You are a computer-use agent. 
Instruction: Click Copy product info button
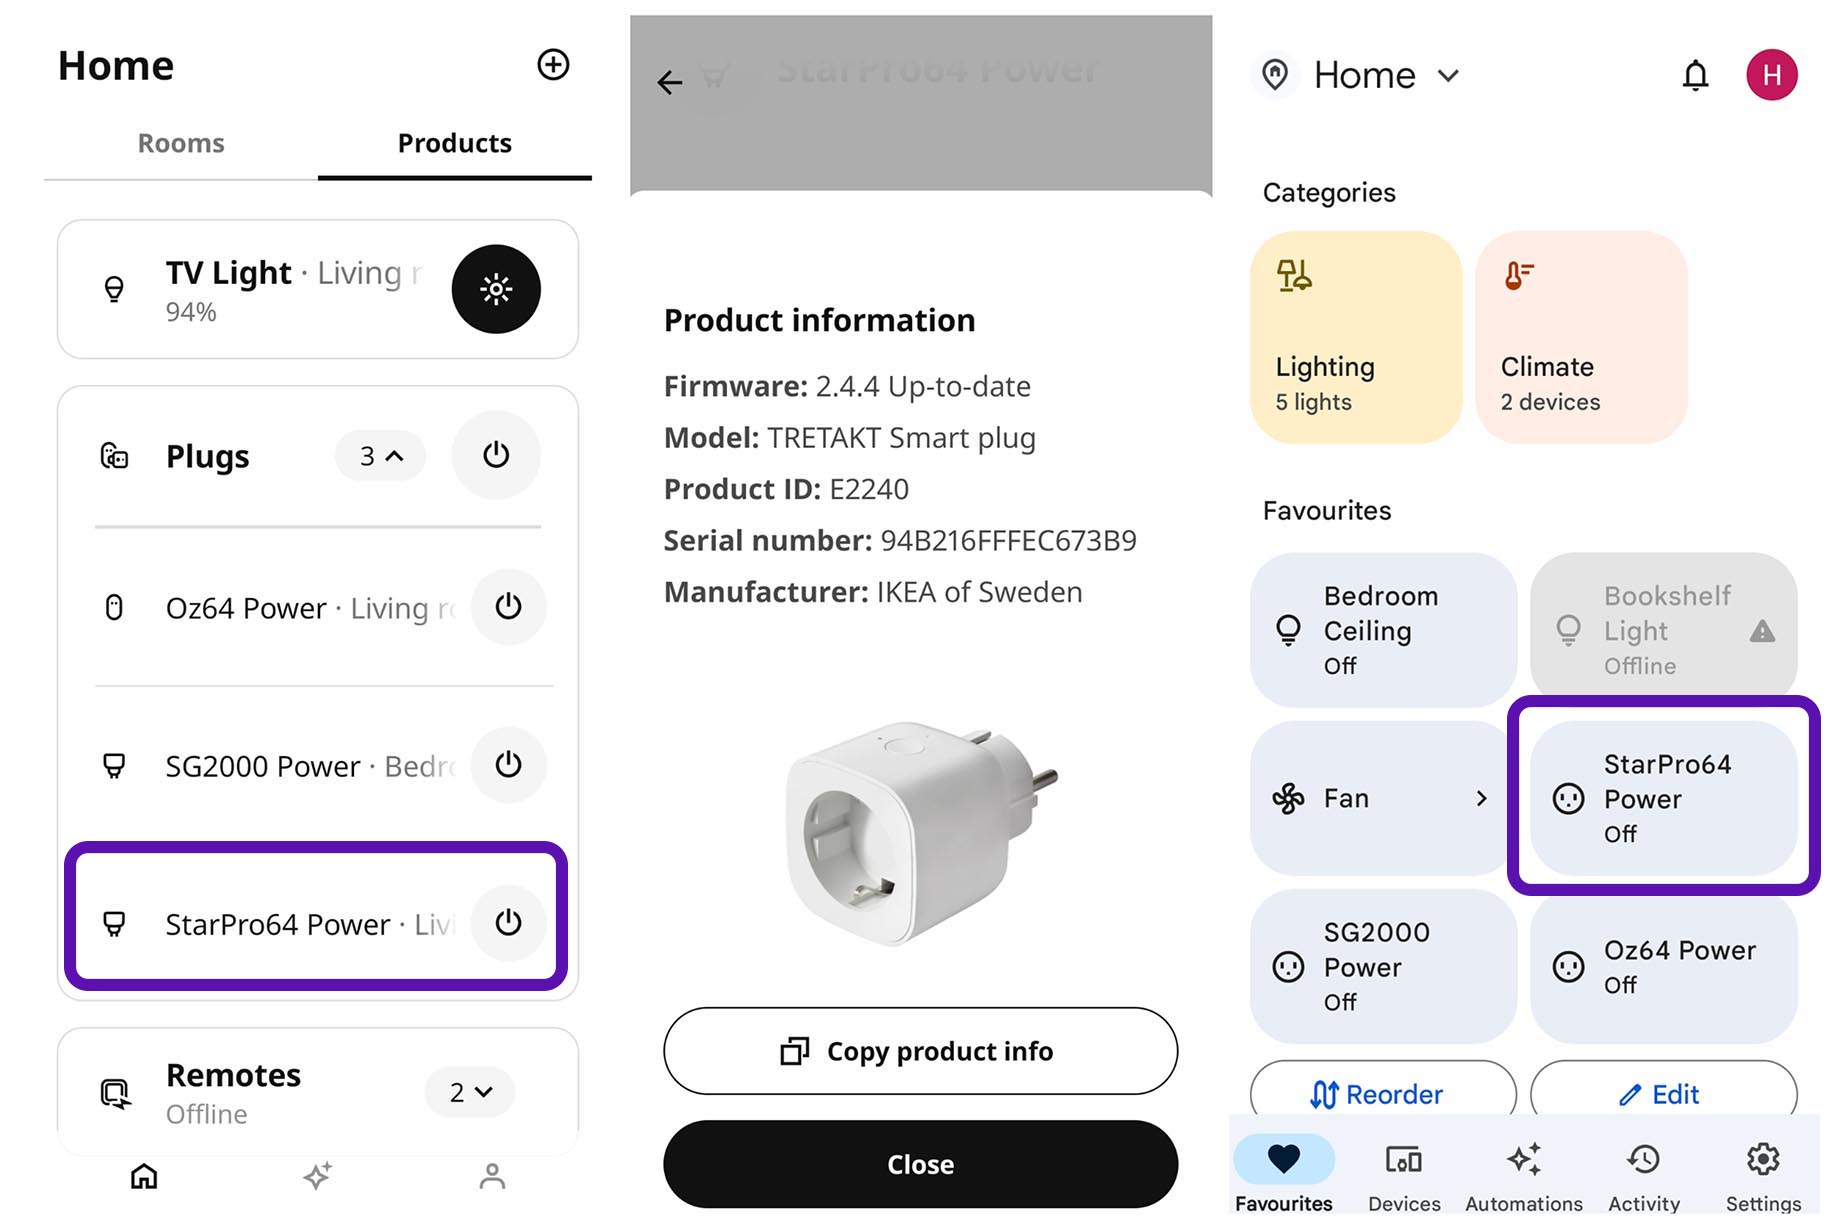point(920,1051)
